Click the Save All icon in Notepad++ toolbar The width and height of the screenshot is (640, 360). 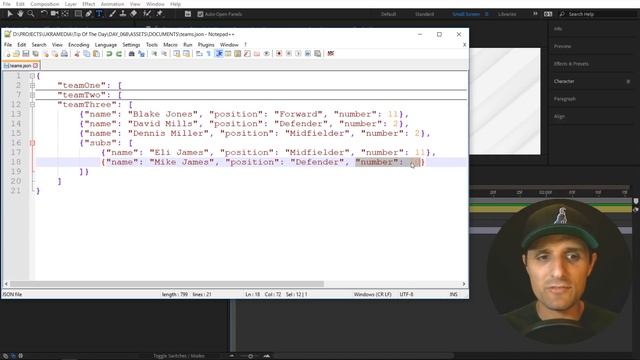coord(36,54)
